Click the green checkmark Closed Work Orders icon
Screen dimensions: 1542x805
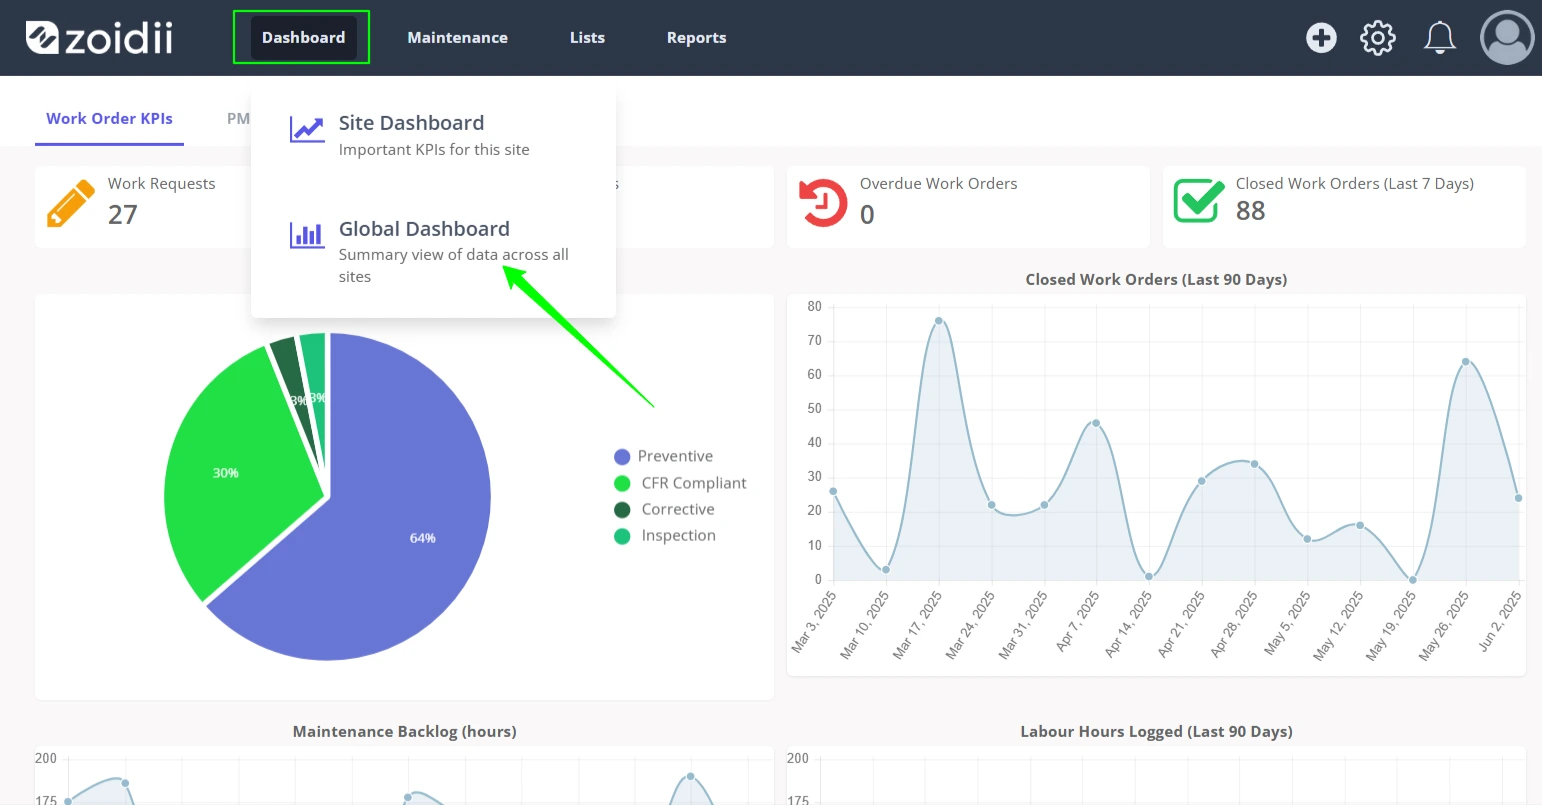1199,201
